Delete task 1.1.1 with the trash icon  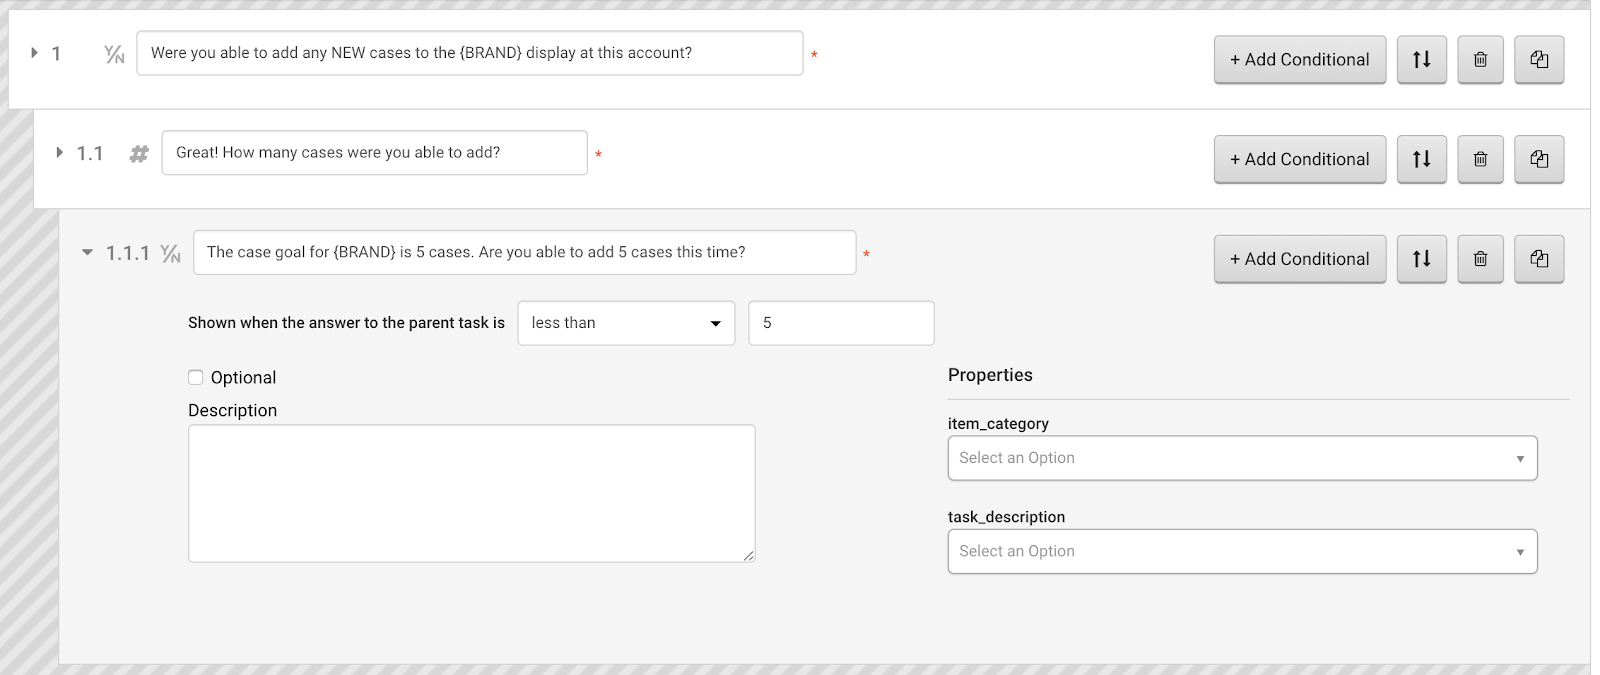tap(1480, 259)
